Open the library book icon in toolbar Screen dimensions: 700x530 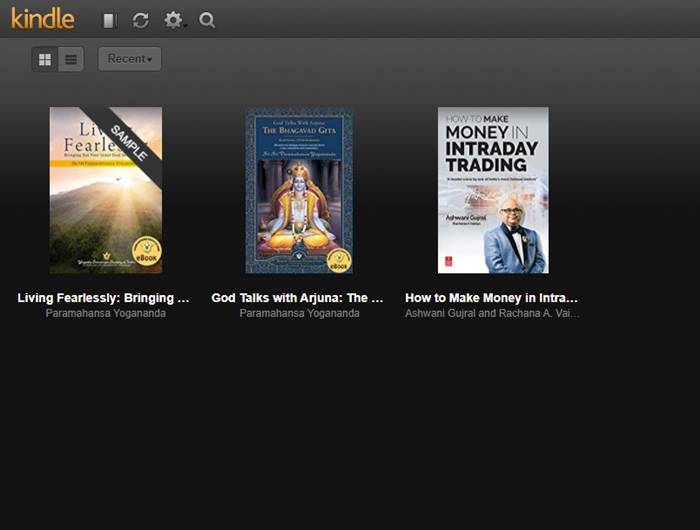tap(109, 21)
